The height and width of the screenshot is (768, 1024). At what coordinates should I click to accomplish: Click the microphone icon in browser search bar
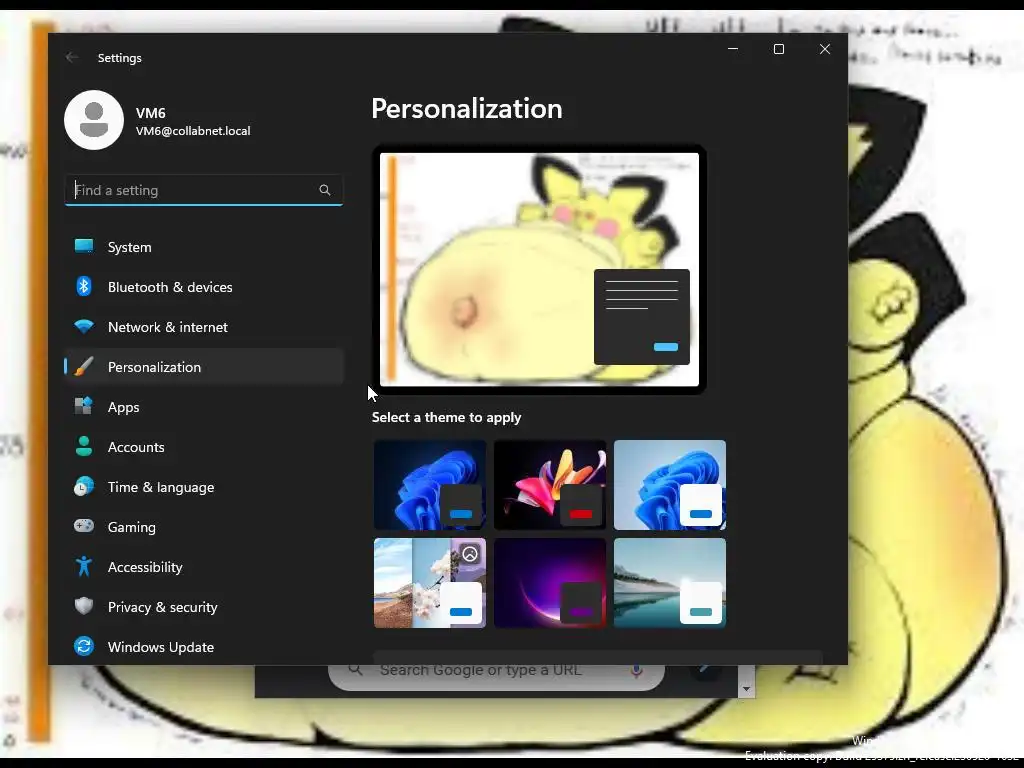click(x=637, y=671)
